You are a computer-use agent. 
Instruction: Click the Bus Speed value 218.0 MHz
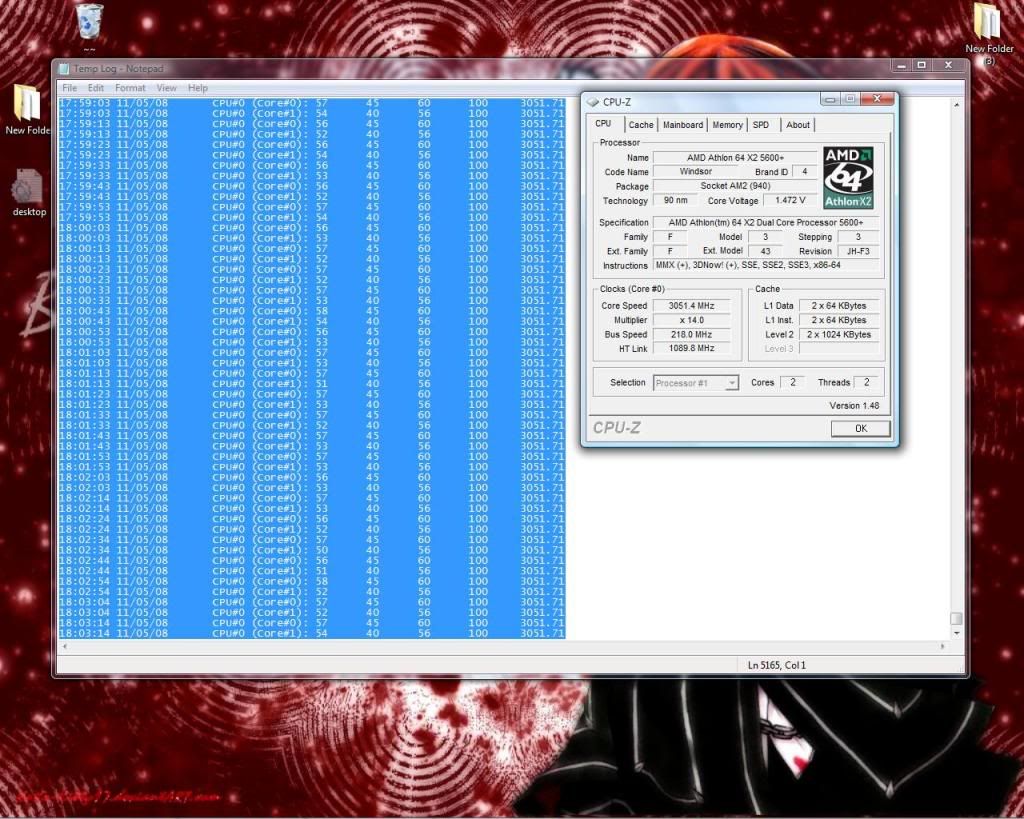coord(692,334)
